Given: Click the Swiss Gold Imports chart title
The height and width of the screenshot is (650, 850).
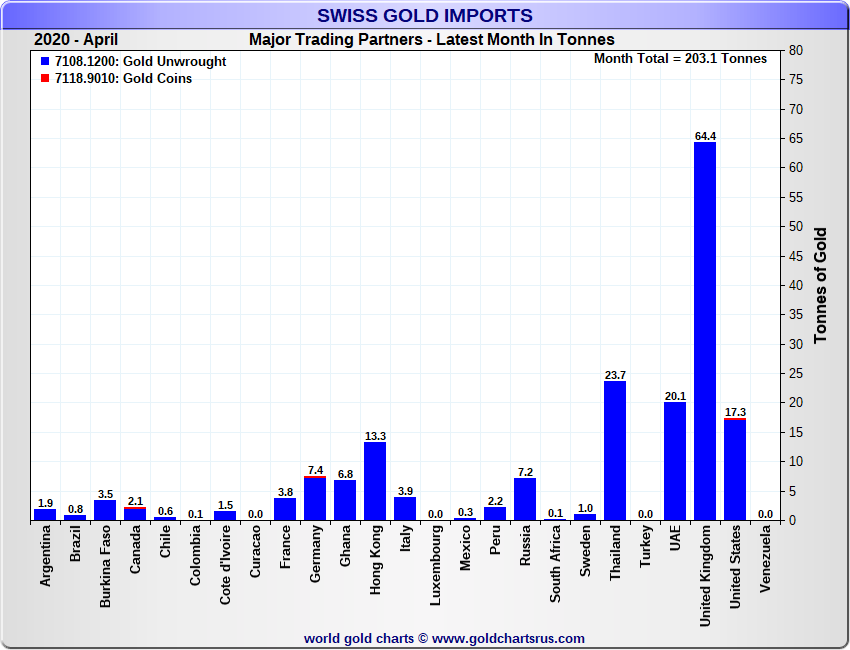Looking at the screenshot, I should coord(425,16).
